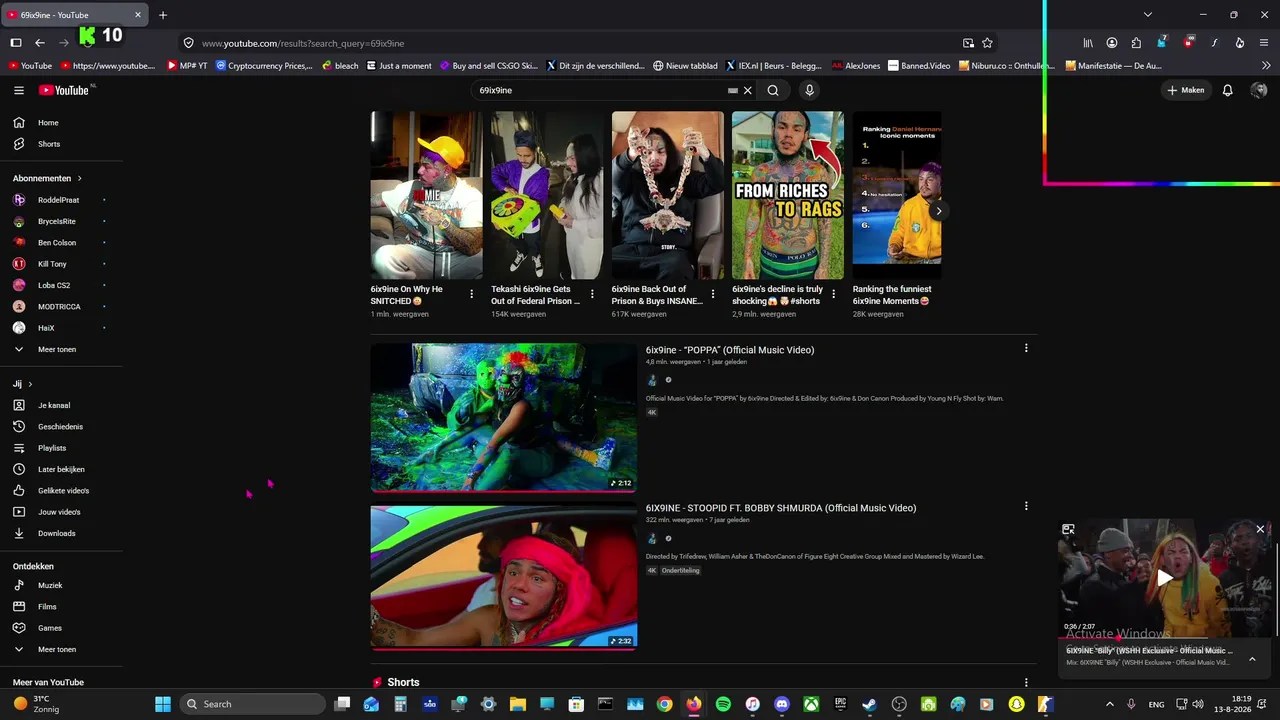Open short '6ix9ine On Why He SNITCHED'
1280x720 pixels.
[x=426, y=195]
